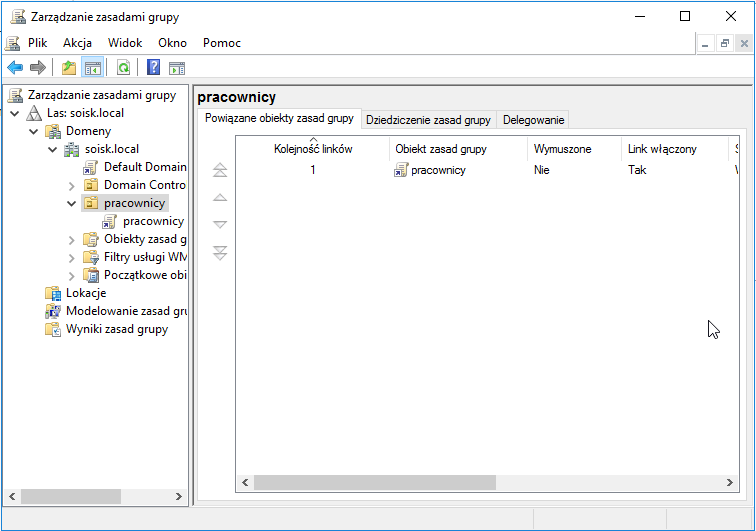Screen dimensions: 756x531
Task: Select the Zarządzanie zasadami grupy root node
Action: coord(102,95)
